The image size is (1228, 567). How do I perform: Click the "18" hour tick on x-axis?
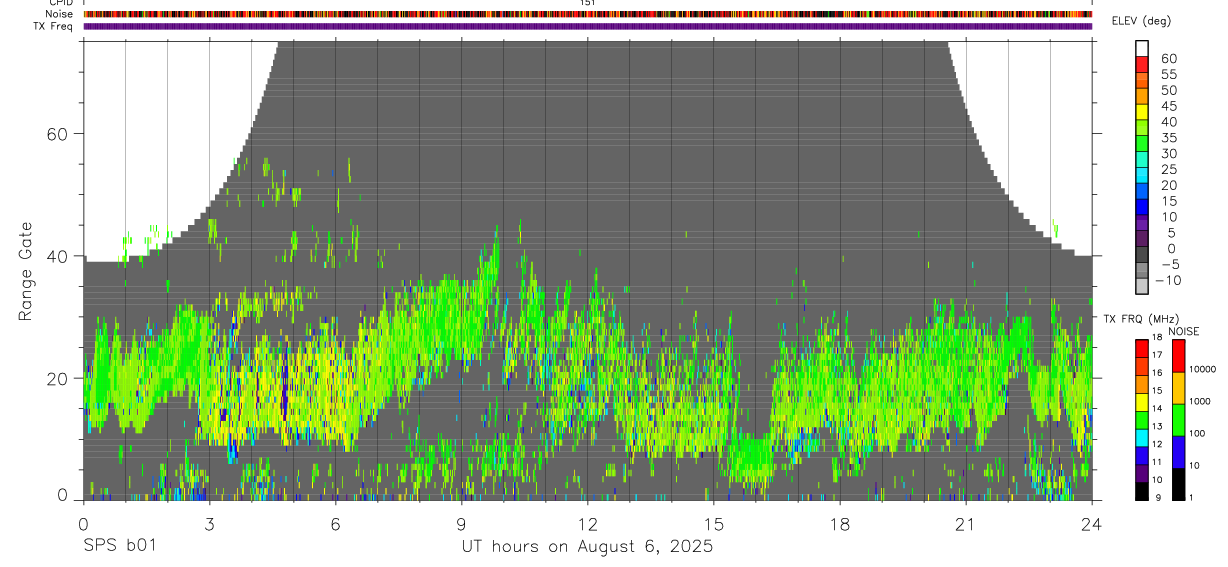(839, 523)
